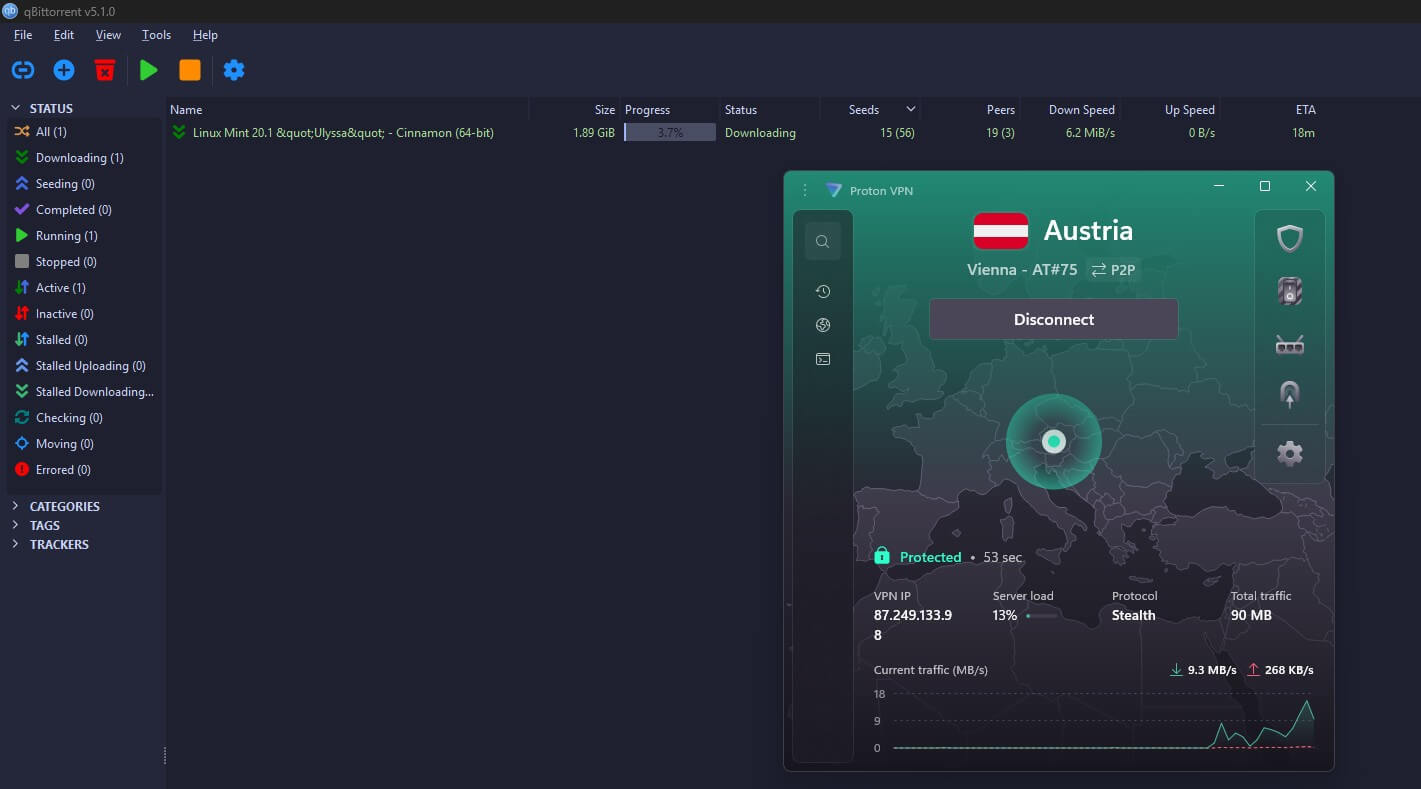Collapse the STATUS filter section
Viewport: 1421px width, 789px height.
click(x=15, y=108)
